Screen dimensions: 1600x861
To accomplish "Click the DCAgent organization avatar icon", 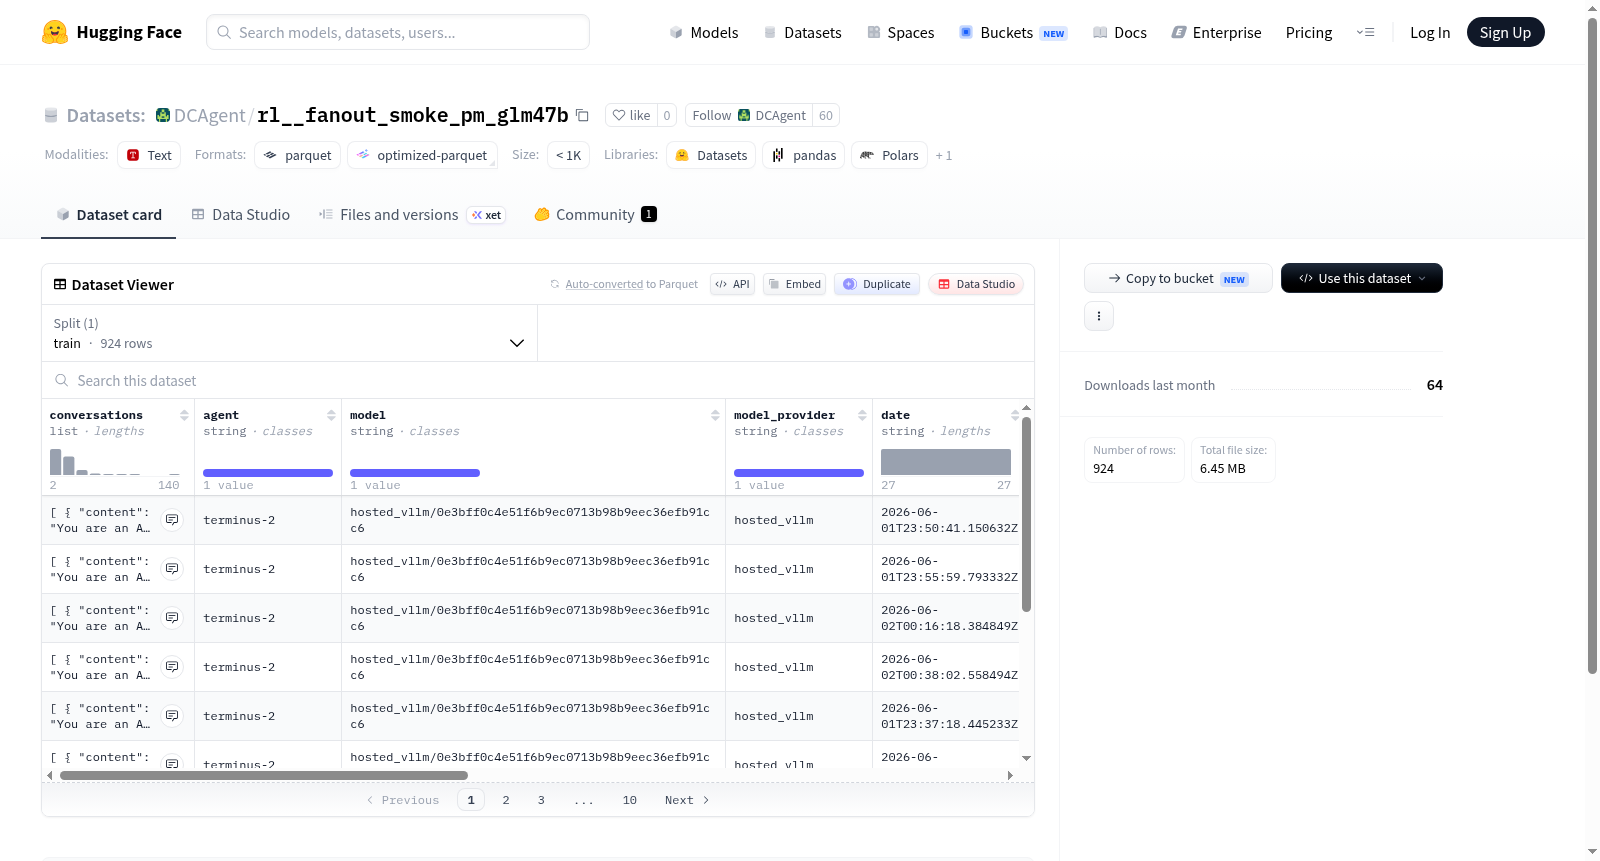I will pyautogui.click(x=163, y=115).
